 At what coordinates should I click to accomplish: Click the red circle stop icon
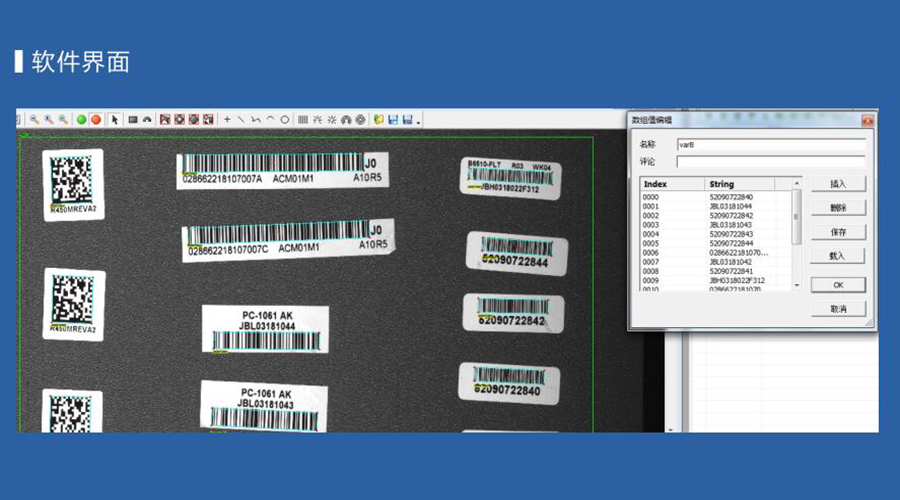(x=96, y=119)
